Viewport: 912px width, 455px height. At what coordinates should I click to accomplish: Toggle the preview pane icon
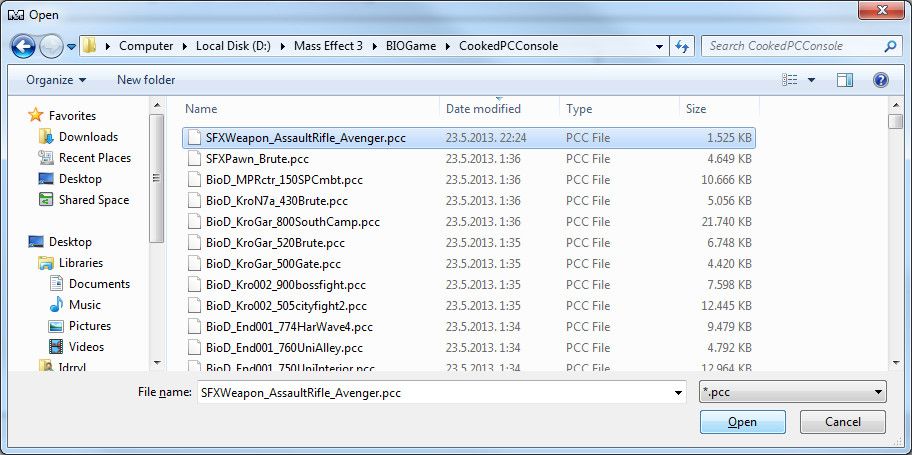[845, 80]
